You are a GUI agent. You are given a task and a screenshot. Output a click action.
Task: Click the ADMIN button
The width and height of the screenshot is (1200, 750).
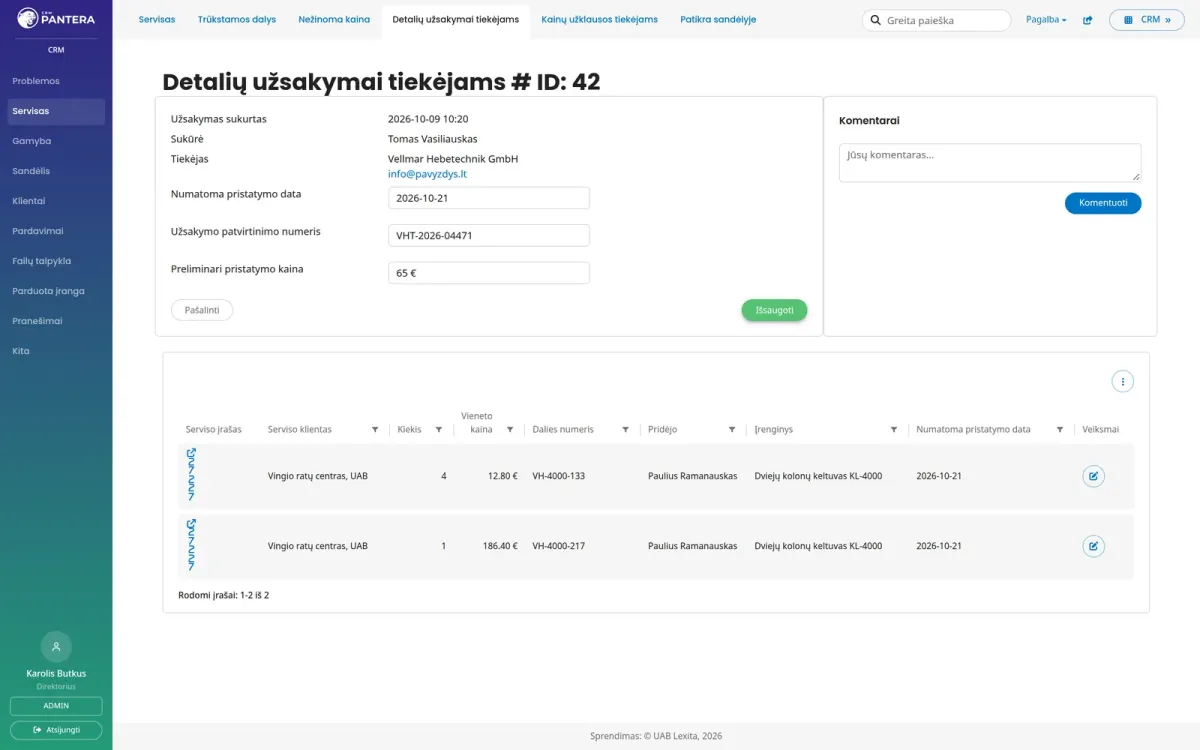tap(56, 706)
